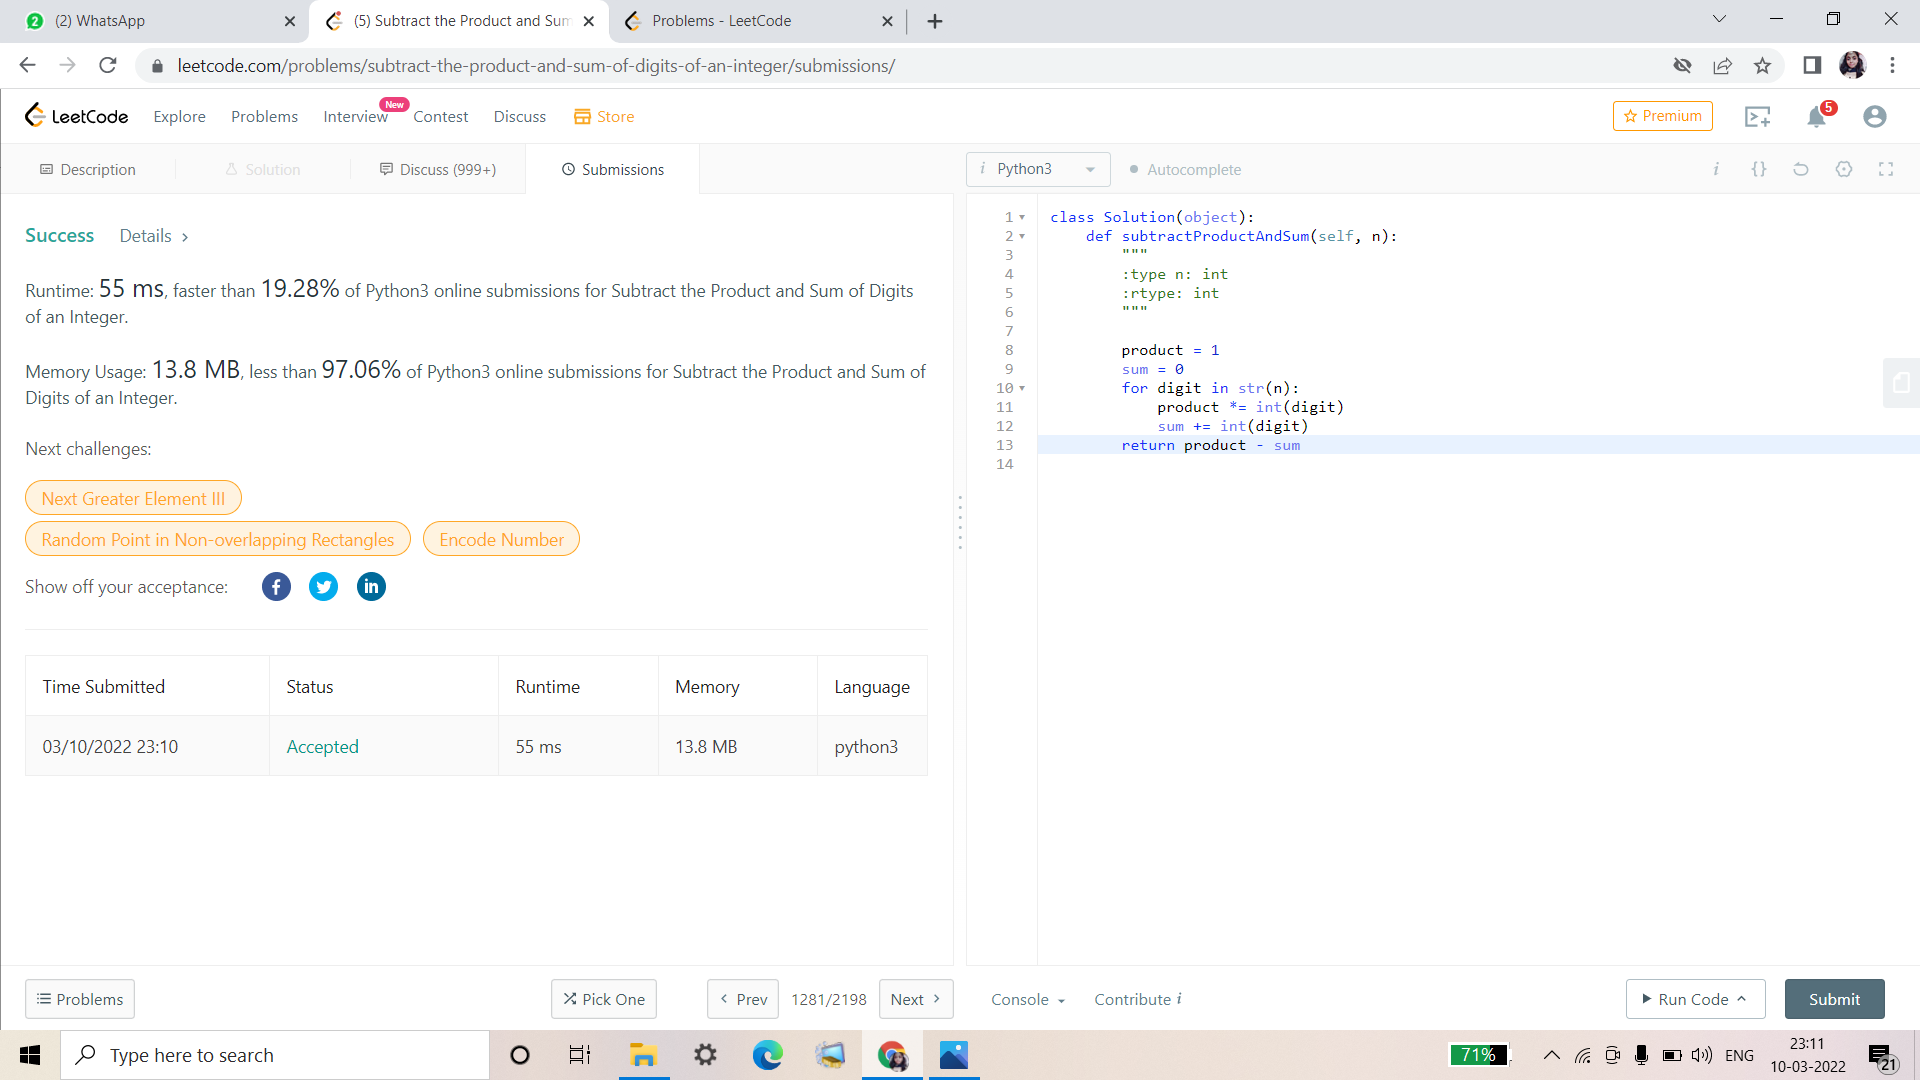The width and height of the screenshot is (1920, 1080).
Task: Reset code to default with the undo icon
Action: (x=1801, y=169)
